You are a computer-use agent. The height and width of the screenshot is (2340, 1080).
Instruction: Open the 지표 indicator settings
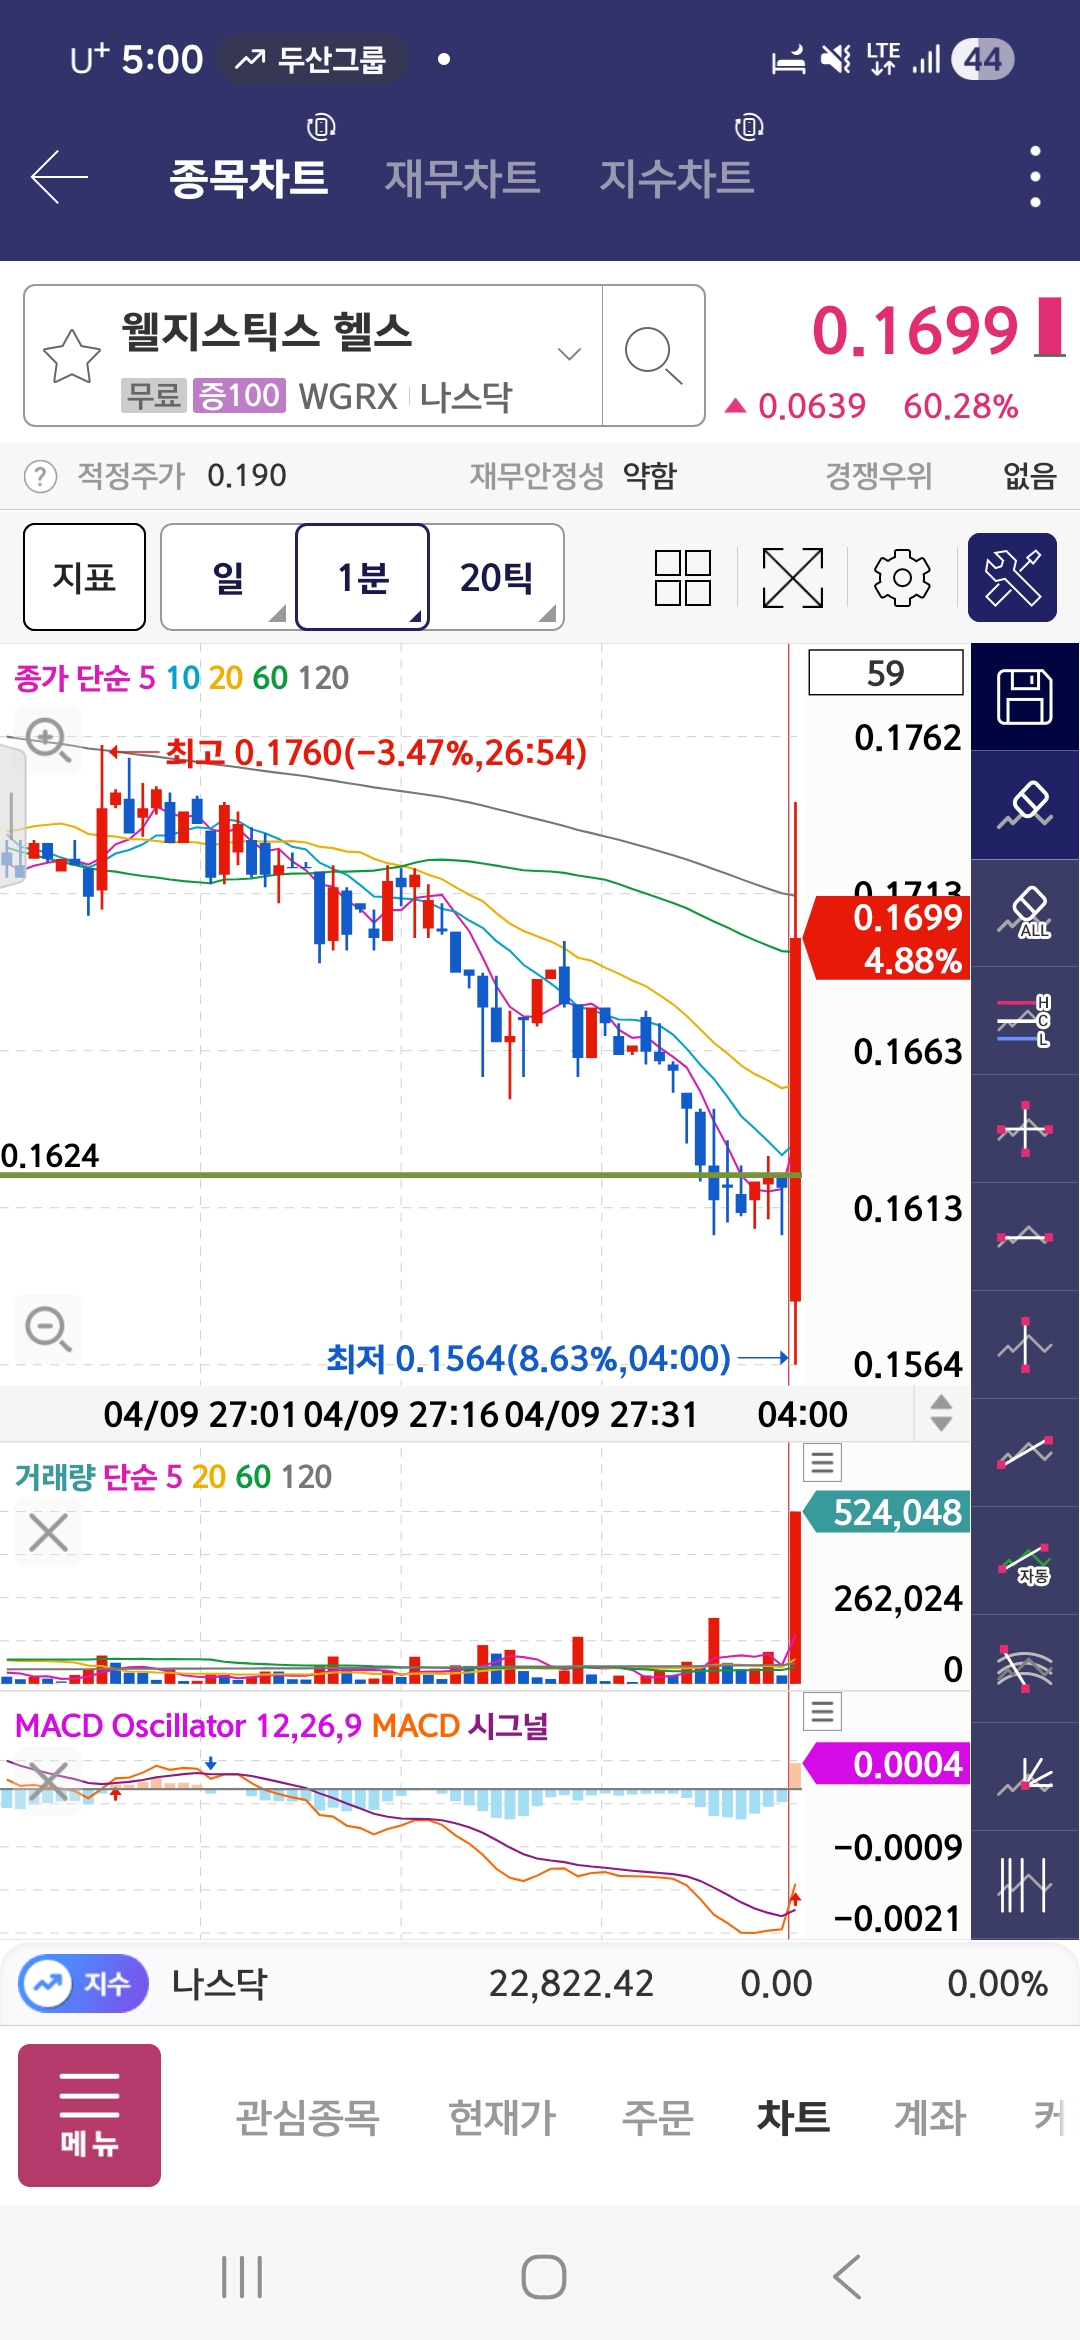point(84,577)
